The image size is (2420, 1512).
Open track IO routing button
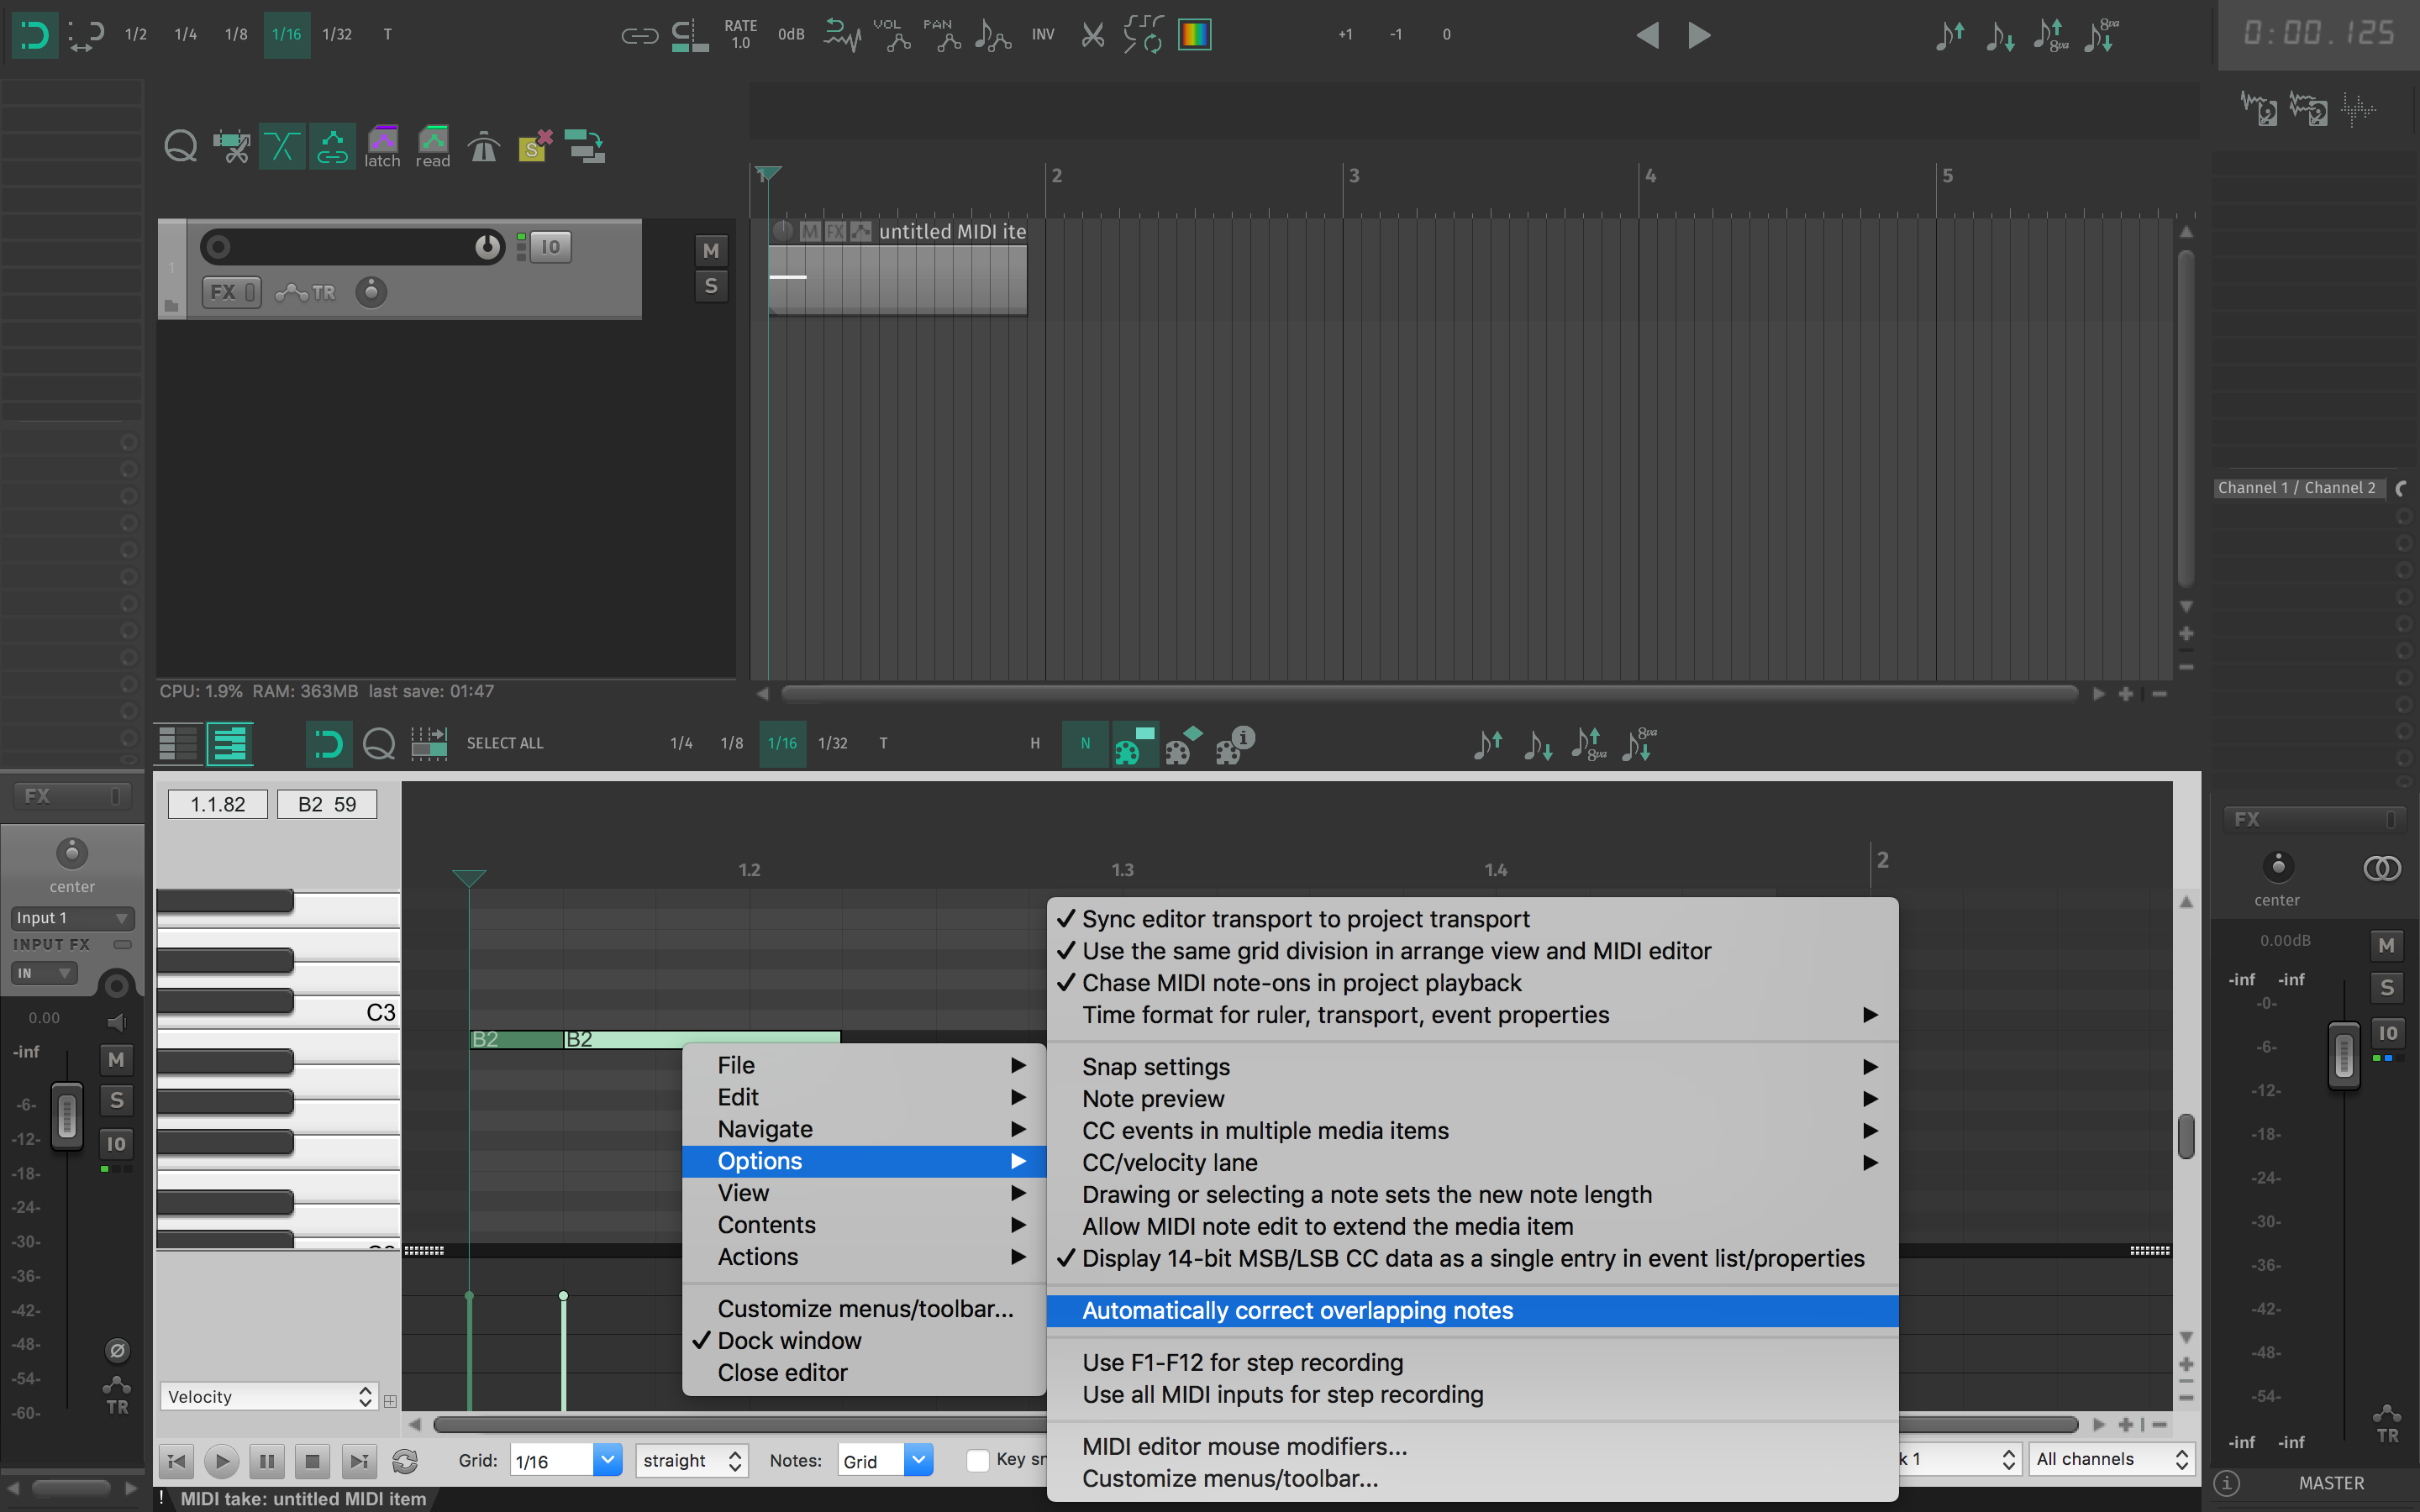[x=550, y=247]
